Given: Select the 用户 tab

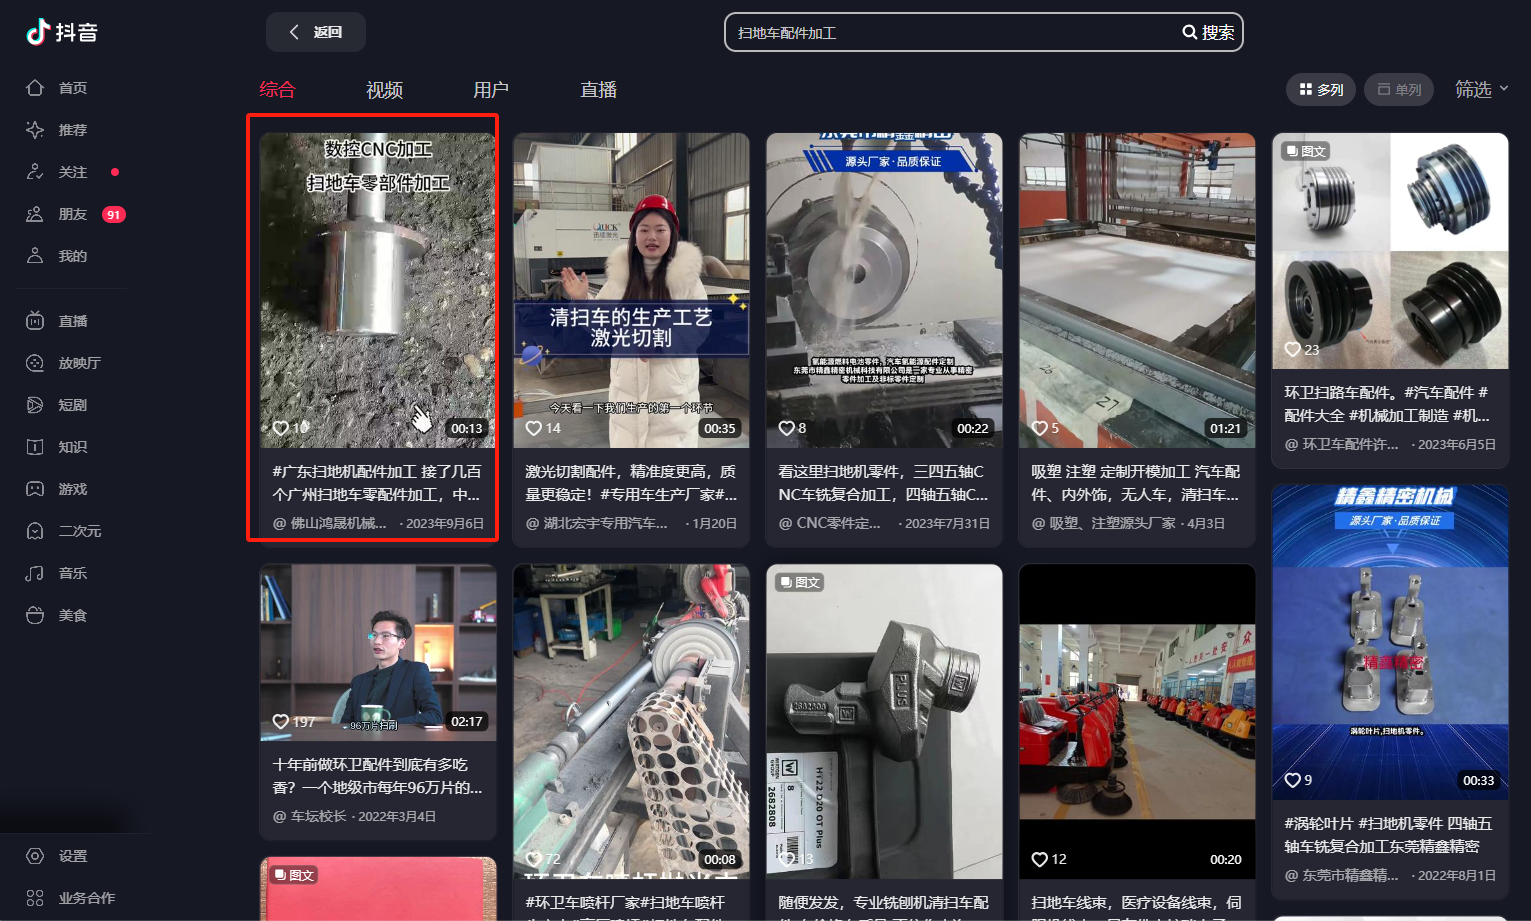Looking at the screenshot, I should click(x=490, y=90).
